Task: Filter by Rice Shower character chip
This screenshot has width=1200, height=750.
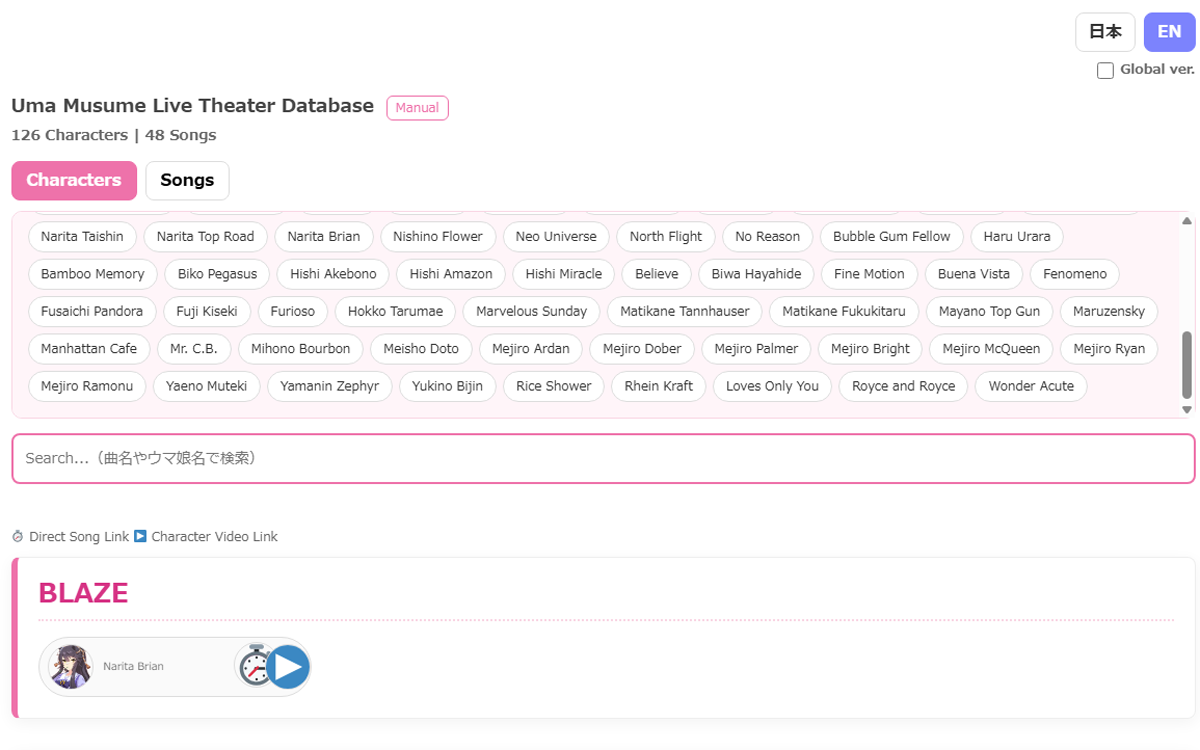Action: pyautogui.click(x=554, y=386)
